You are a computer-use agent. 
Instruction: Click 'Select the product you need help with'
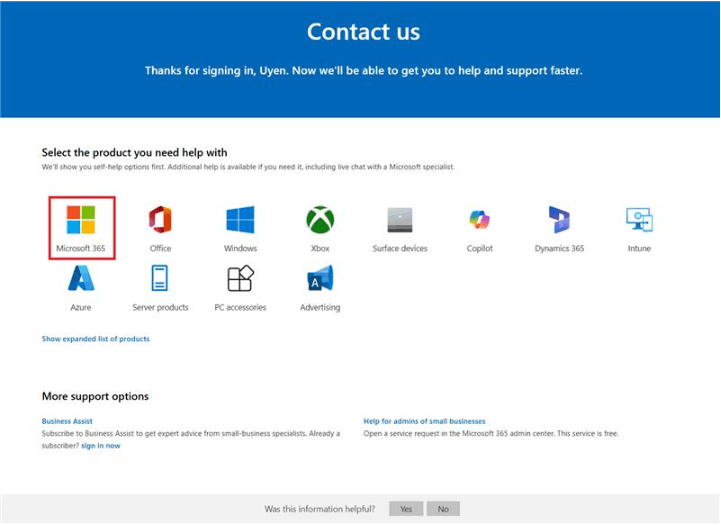(134, 153)
